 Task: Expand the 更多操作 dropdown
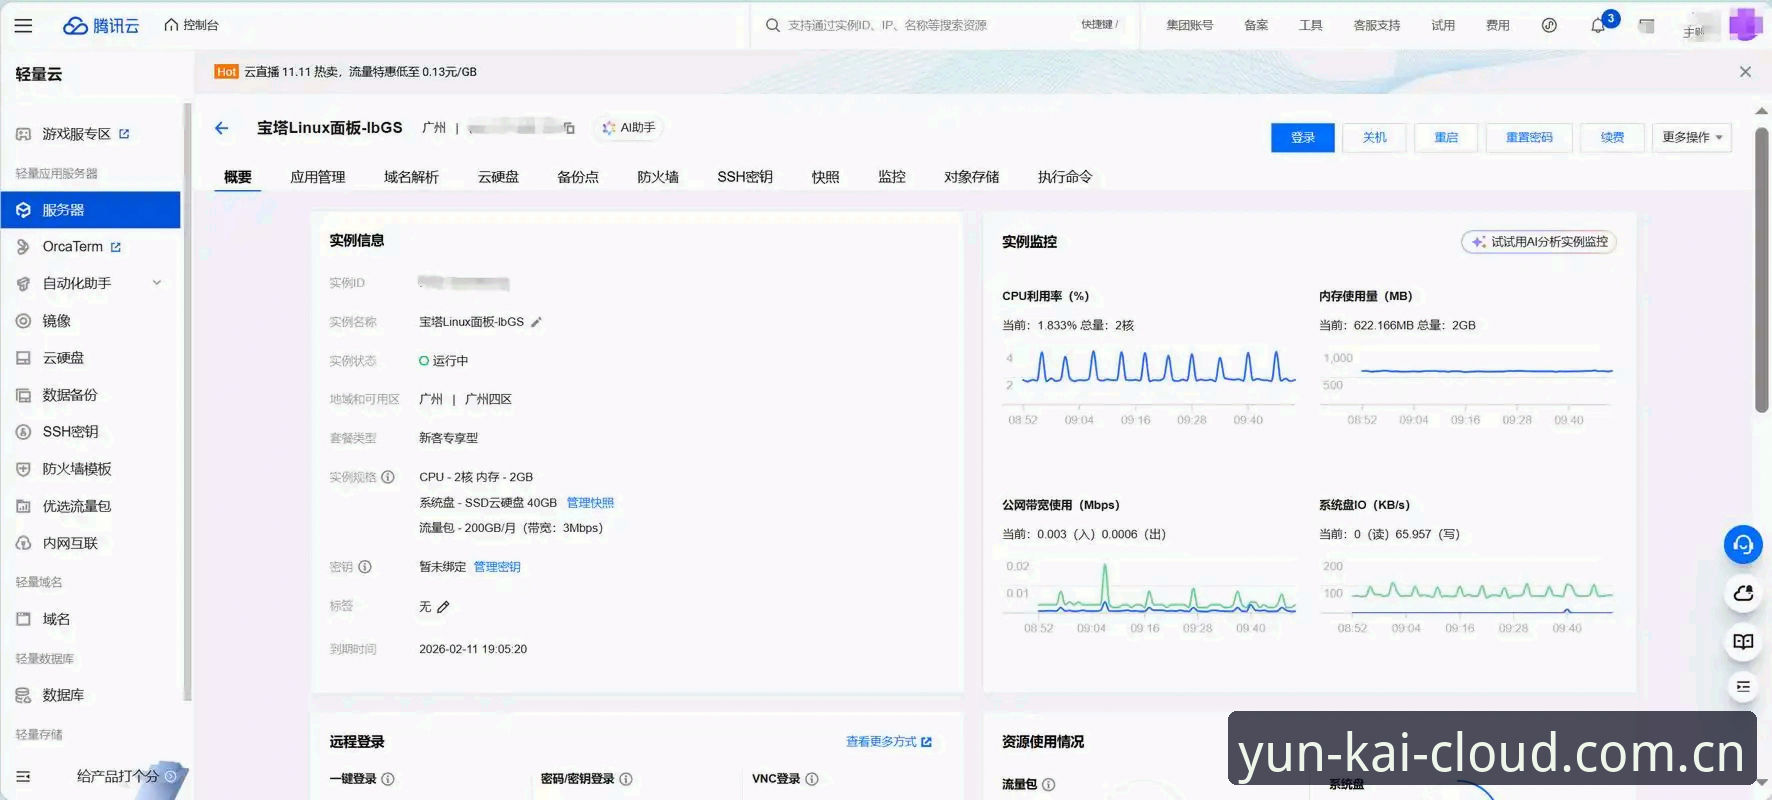[x=1692, y=137]
